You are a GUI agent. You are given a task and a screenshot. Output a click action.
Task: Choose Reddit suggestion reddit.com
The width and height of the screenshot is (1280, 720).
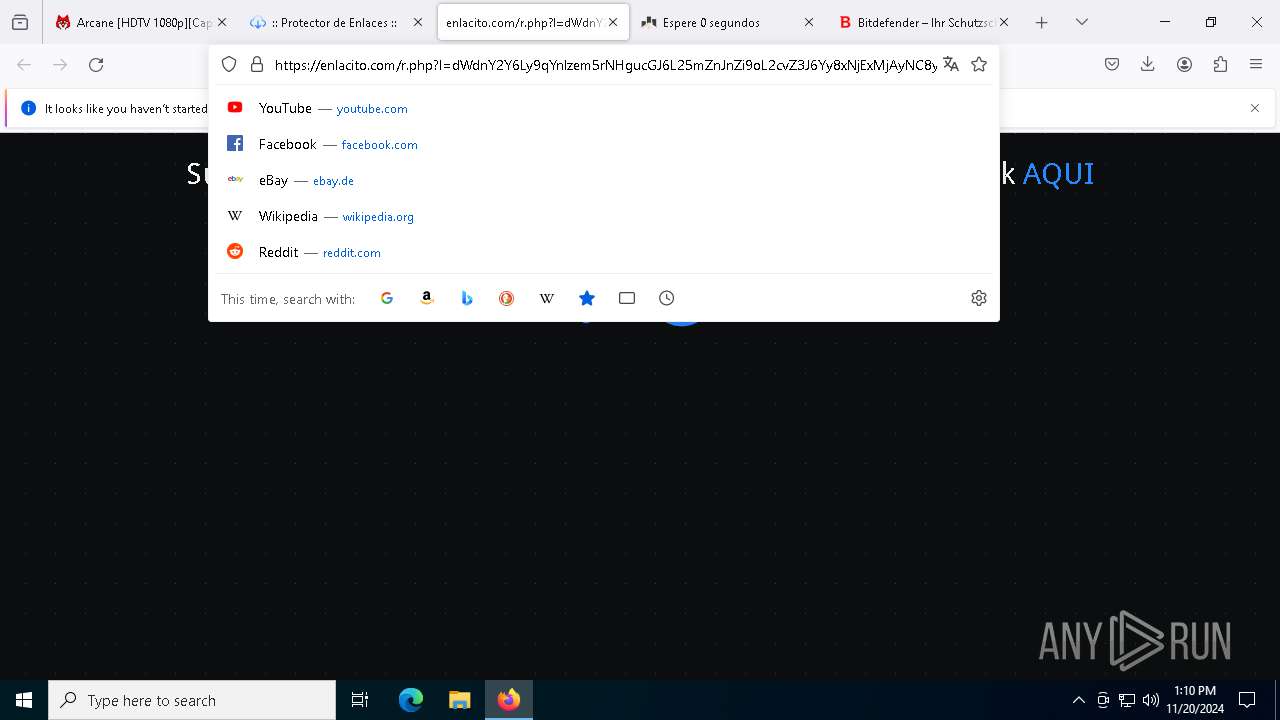click(604, 252)
